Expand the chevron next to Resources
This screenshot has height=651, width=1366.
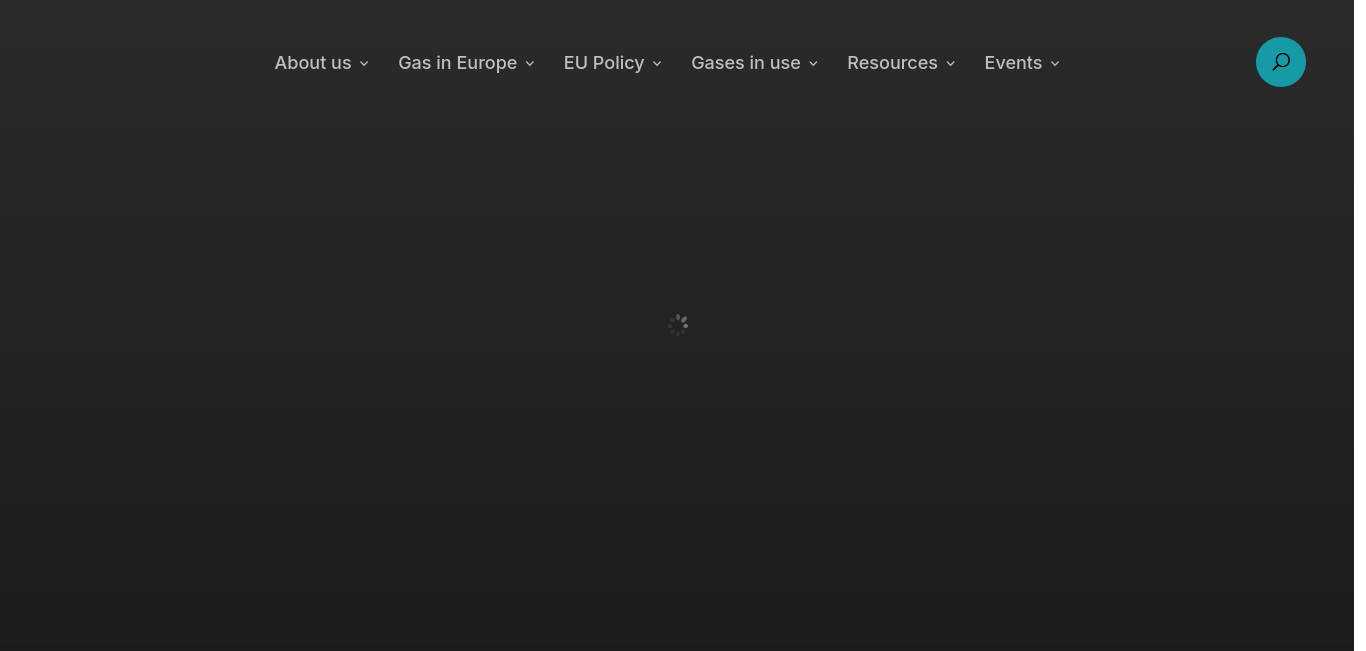click(x=950, y=64)
